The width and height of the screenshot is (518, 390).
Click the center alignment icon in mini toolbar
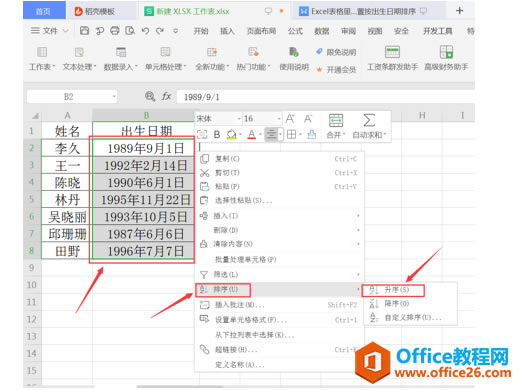[271, 135]
